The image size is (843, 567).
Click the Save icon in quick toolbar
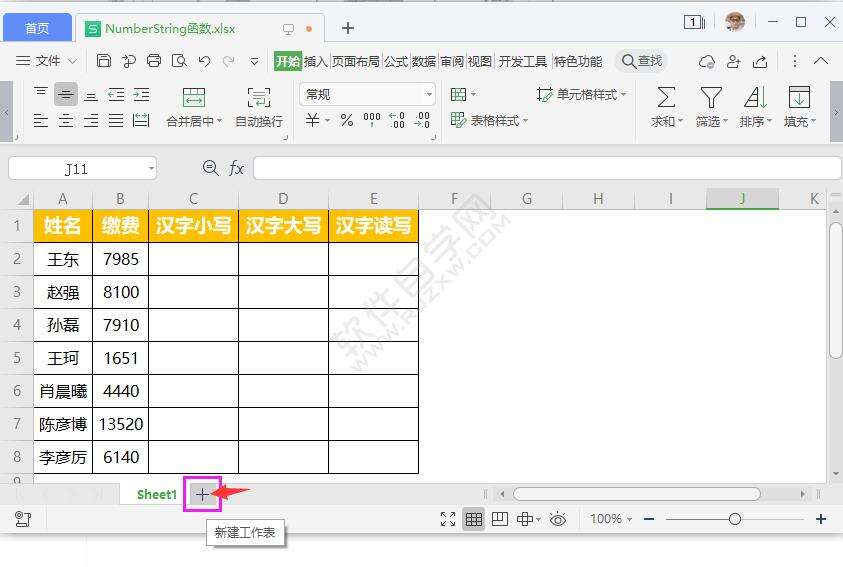[x=104, y=61]
